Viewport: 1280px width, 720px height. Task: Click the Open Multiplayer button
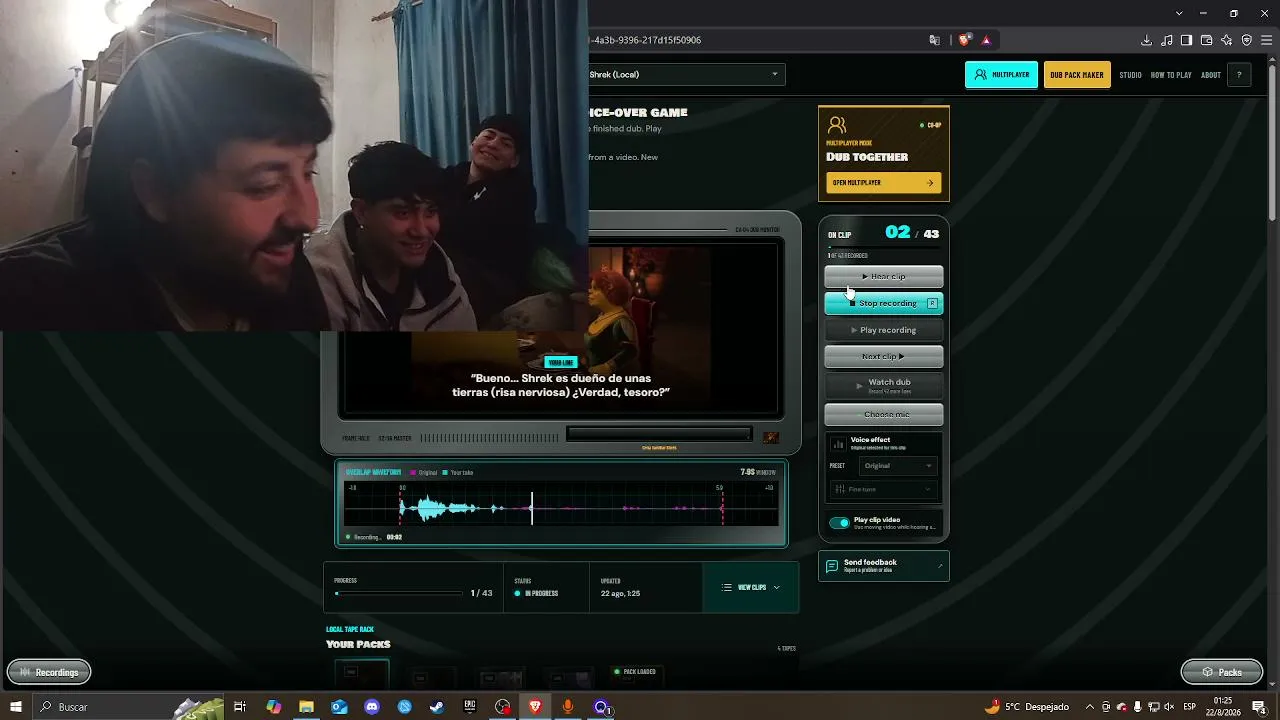point(884,183)
